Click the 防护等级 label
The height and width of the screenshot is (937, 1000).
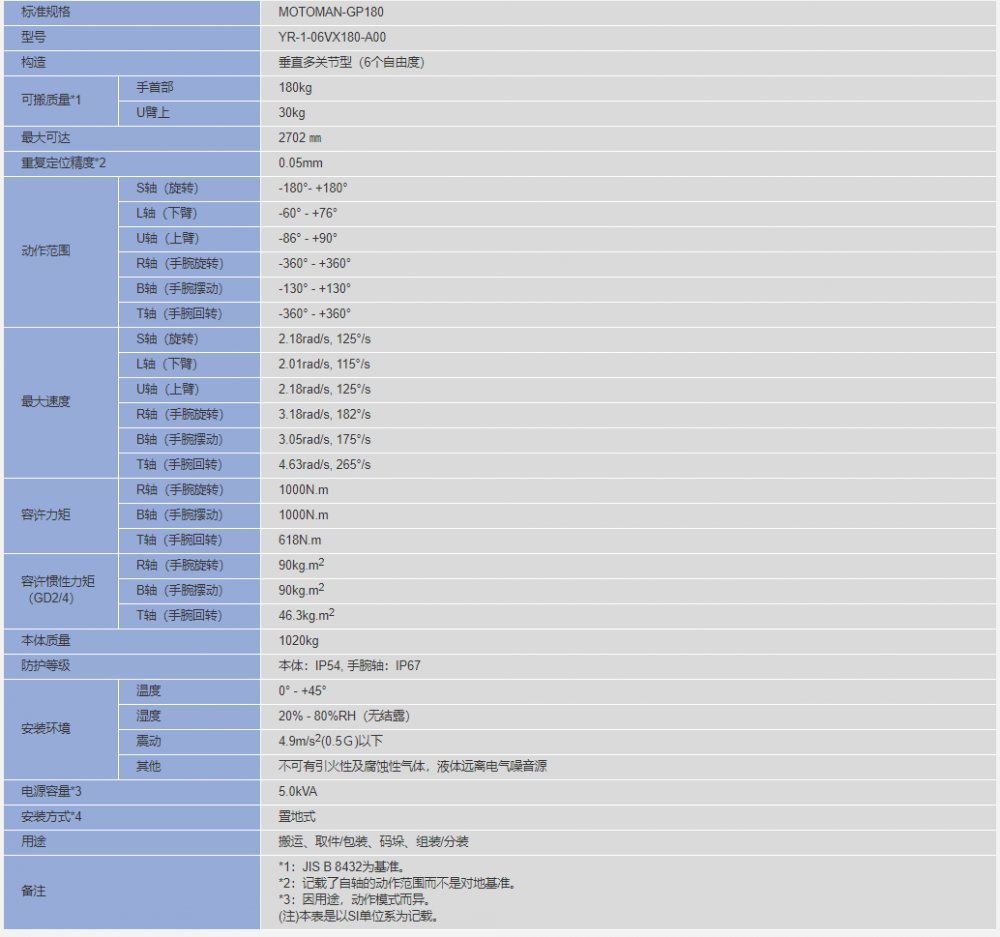(46, 666)
